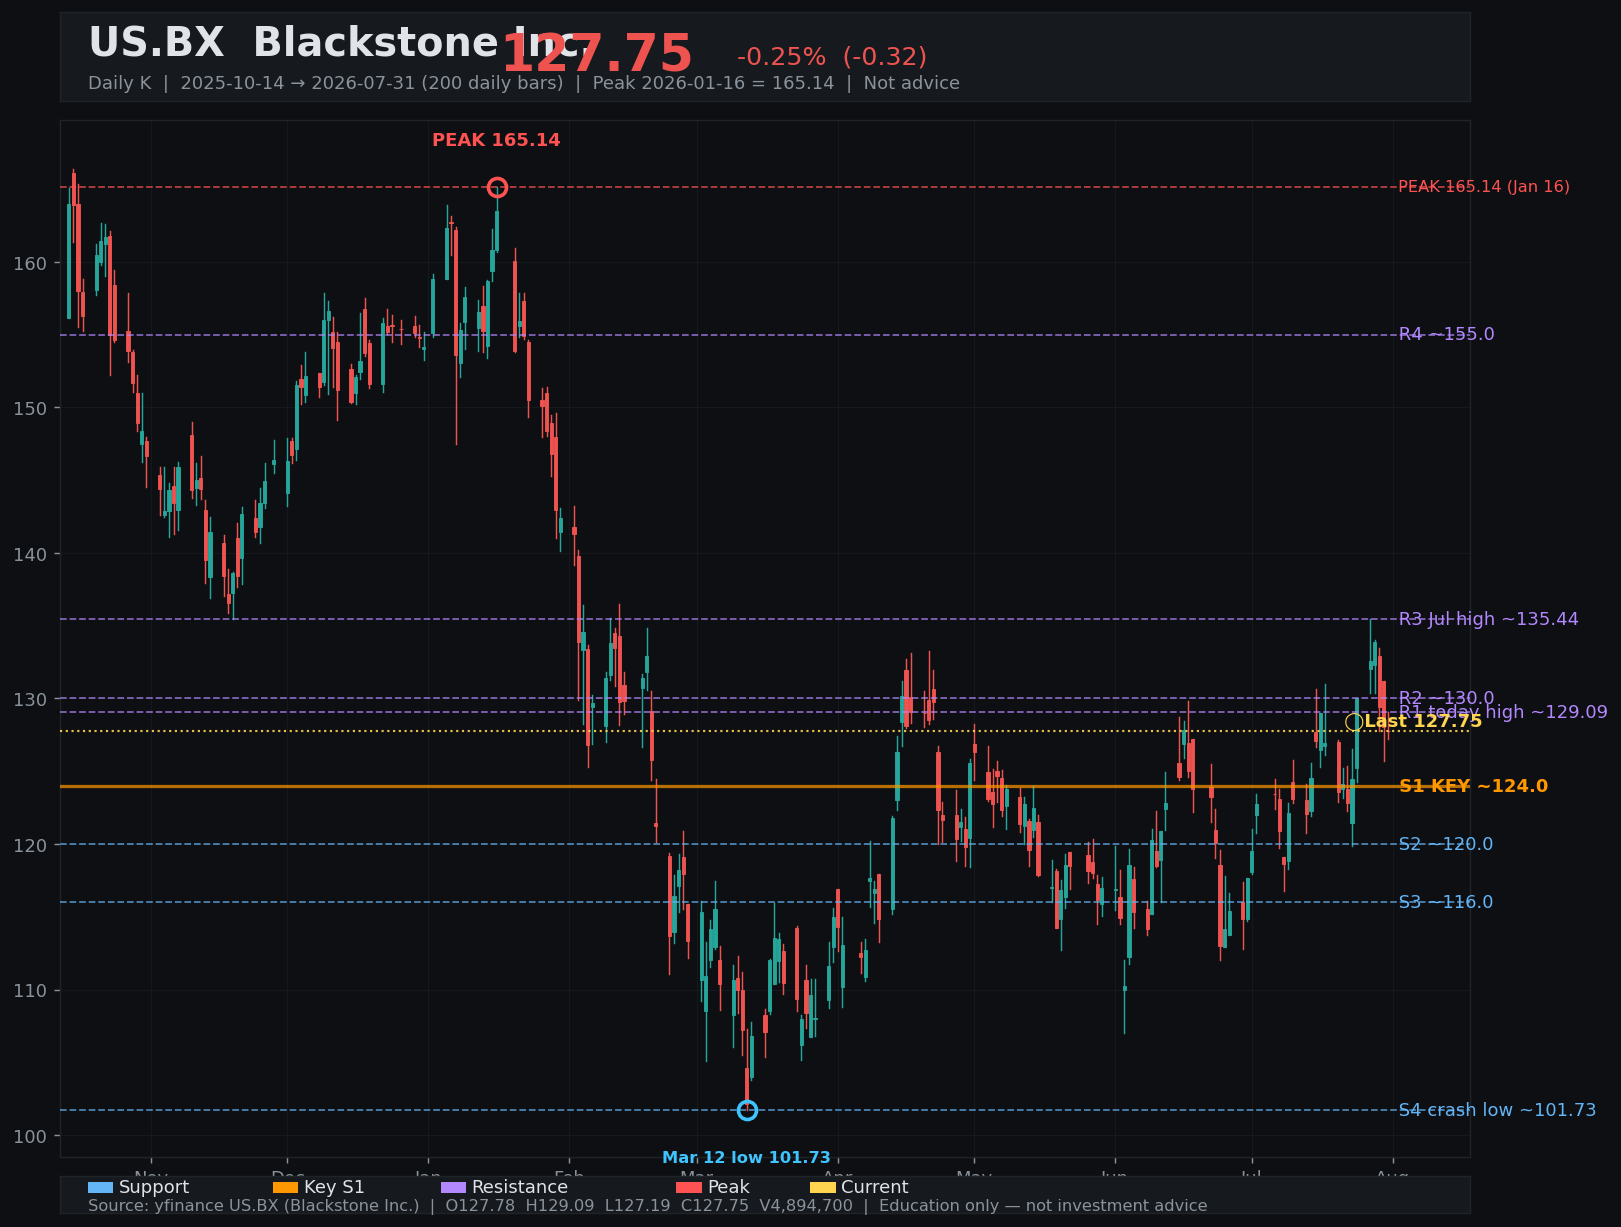The height and width of the screenshot is (1227, 1621).
Task: Click the 'Peak' legend label
Action: click(x=729, y=1187)
